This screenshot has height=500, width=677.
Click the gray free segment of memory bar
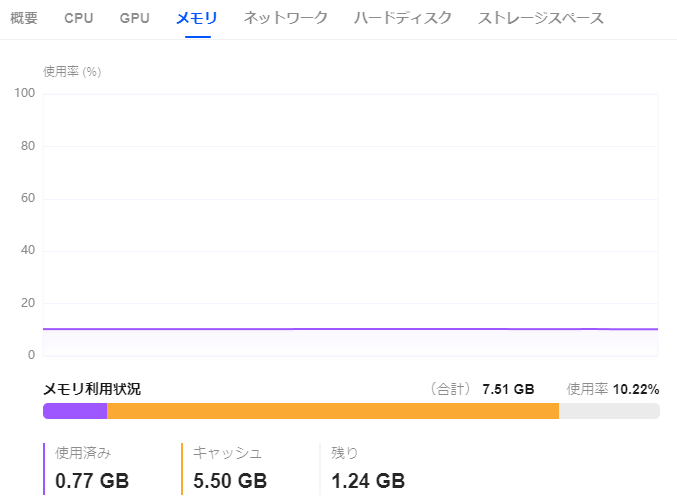[609, 411]
